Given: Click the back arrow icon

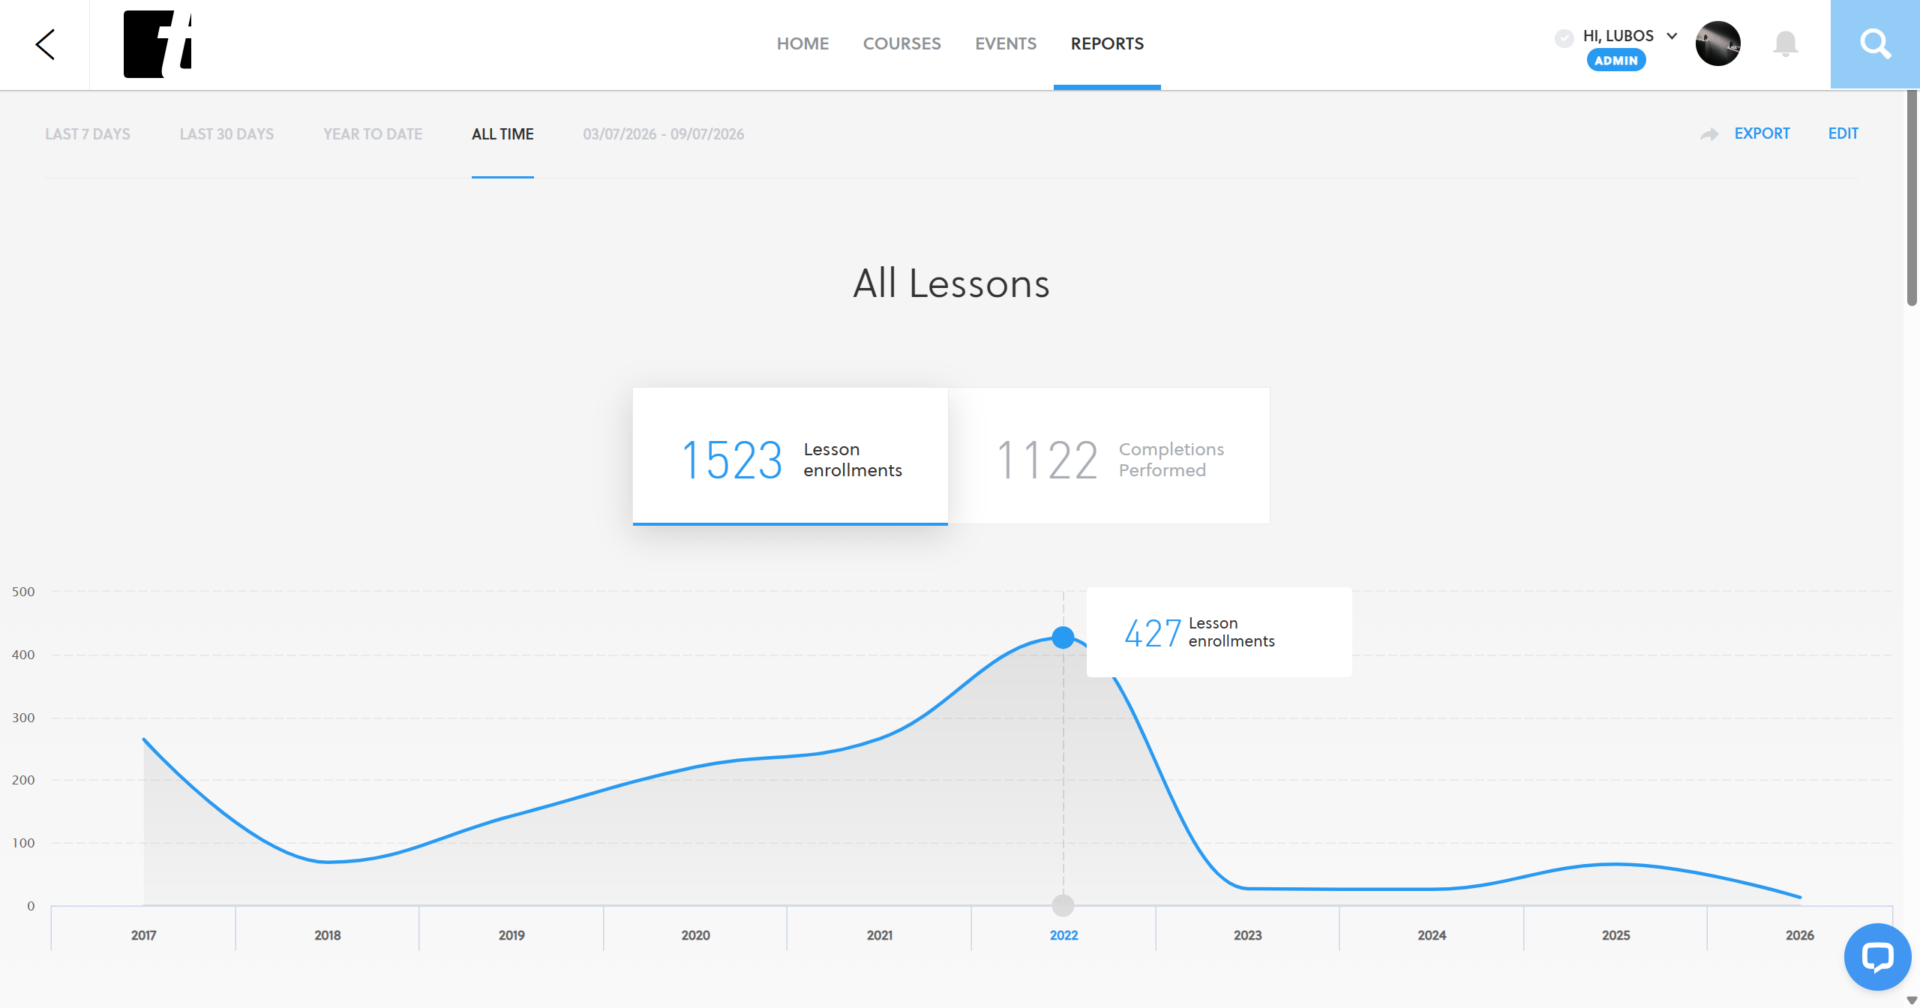Looking at the screenshot, I should pos(45,44).
